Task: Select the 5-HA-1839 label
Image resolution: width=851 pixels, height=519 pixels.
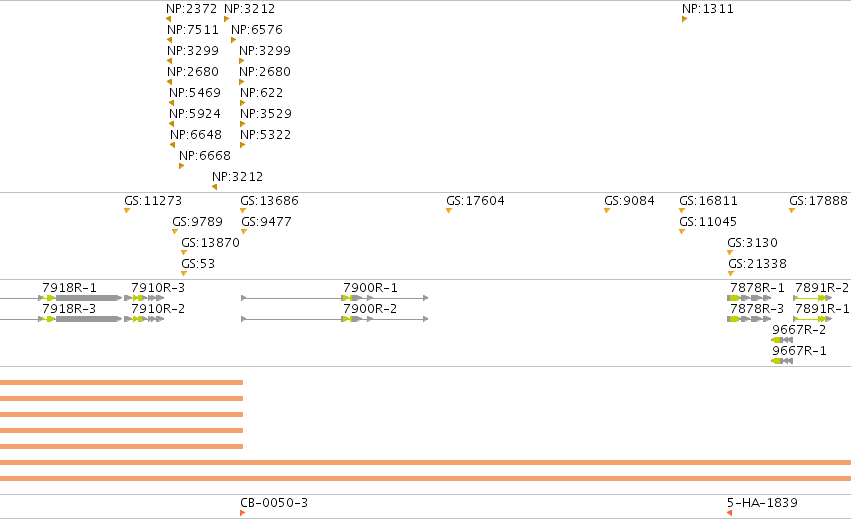Action: pos(763,503)
